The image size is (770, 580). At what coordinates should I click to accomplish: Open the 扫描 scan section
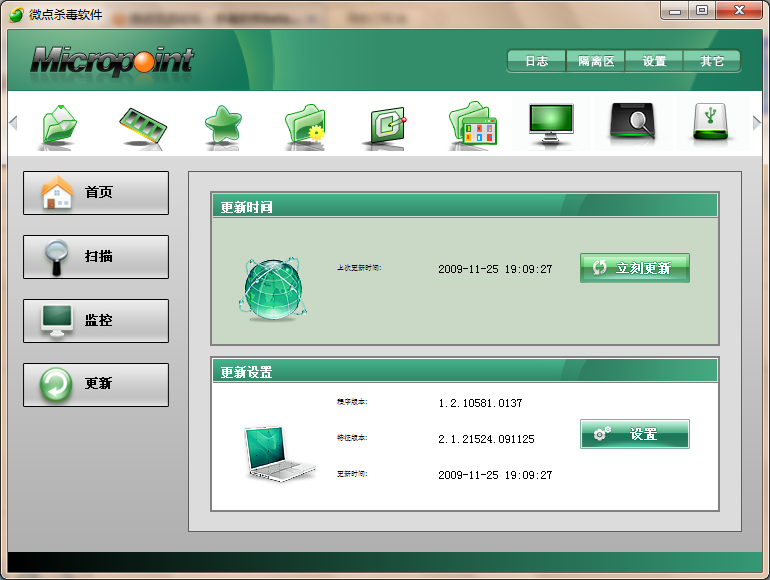tap(96, 257)
